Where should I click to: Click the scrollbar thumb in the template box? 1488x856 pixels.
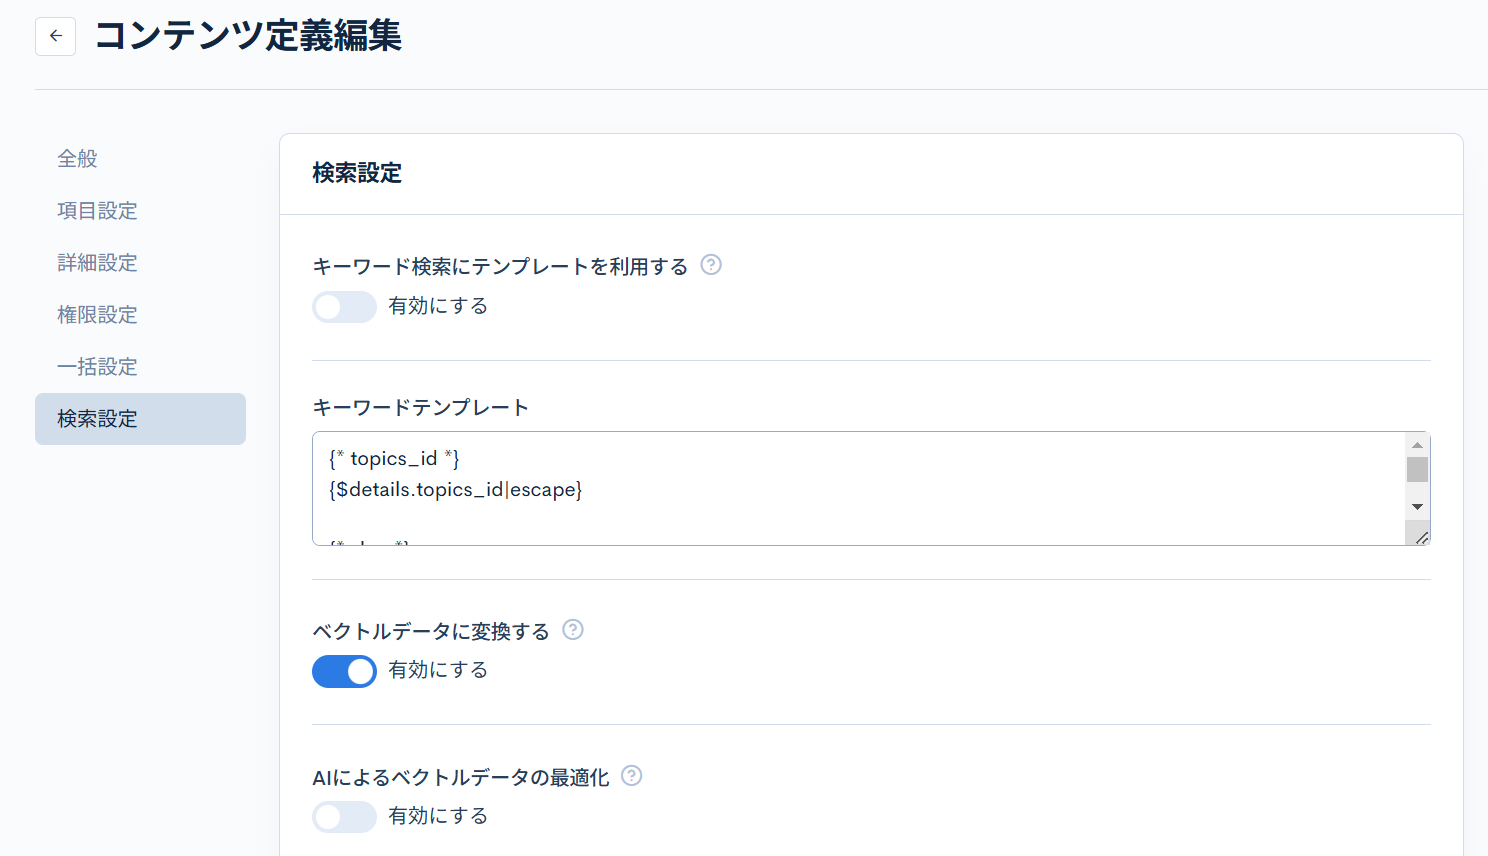[x=1417, y=470]
